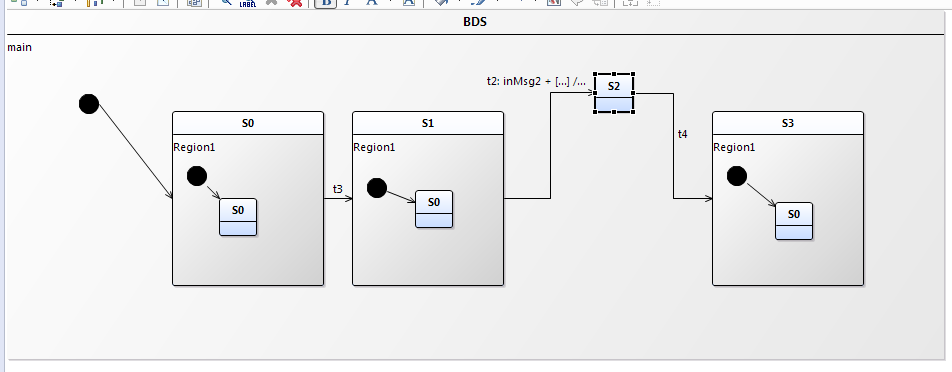Select the inner S0 substate within S3

pyautogui.click(x=794, y=221)
